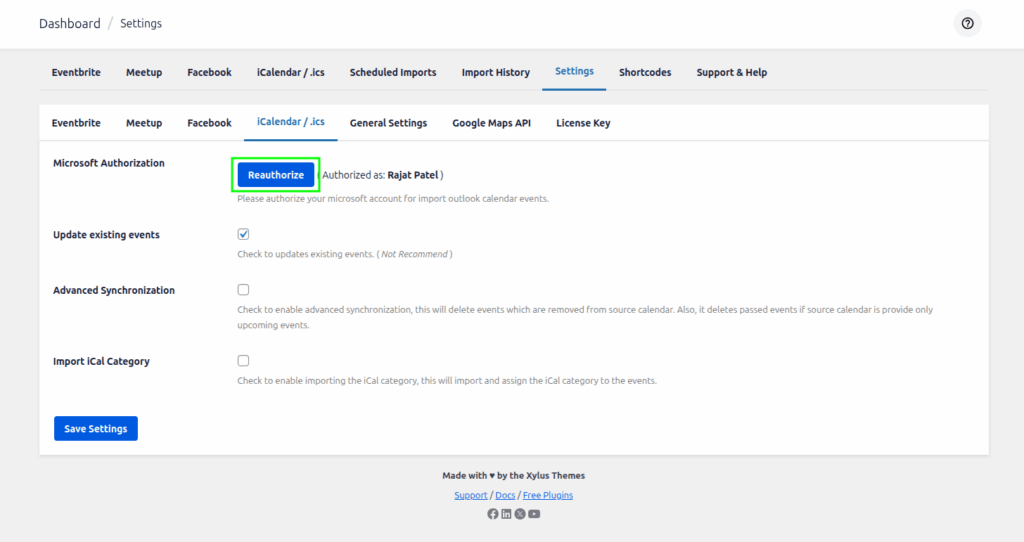
Task: Switch to the Scheduled Imports tab
Action: [x=393, y=73]
